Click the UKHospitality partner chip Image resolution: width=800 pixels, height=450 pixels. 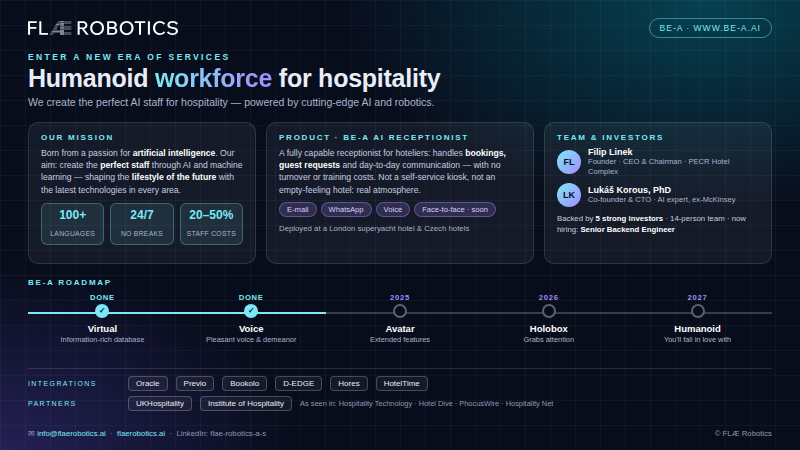pos(160,403)
